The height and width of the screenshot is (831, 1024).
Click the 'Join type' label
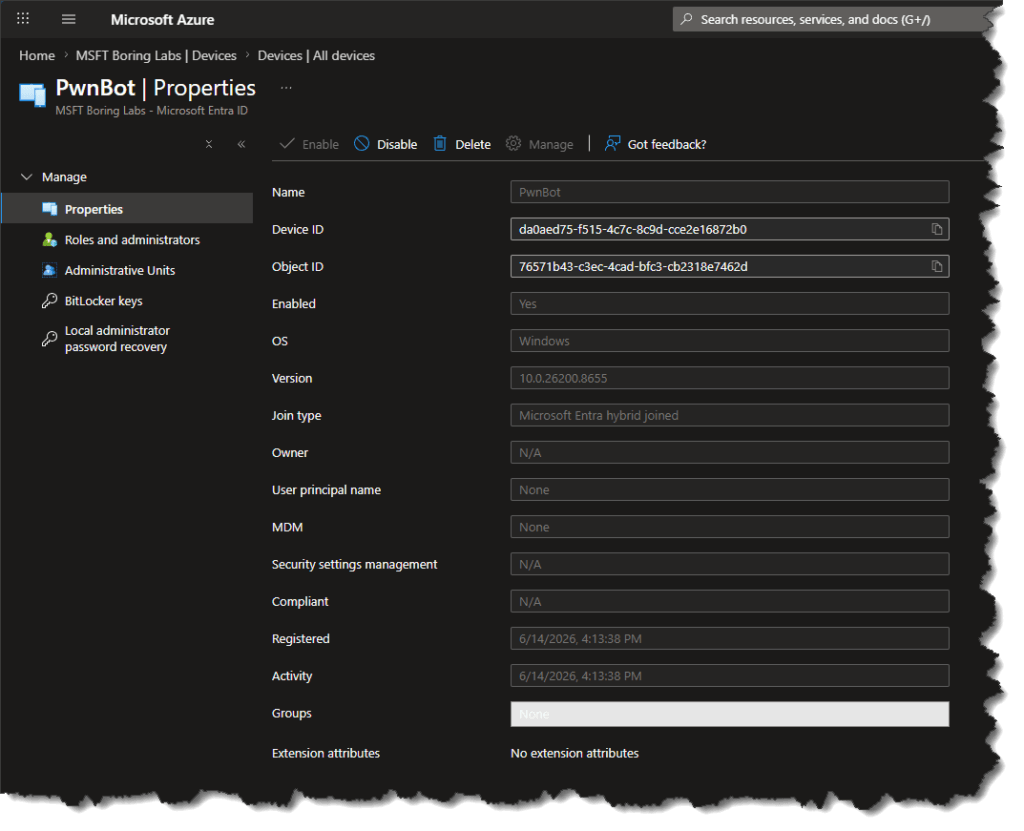coord(296,416)
